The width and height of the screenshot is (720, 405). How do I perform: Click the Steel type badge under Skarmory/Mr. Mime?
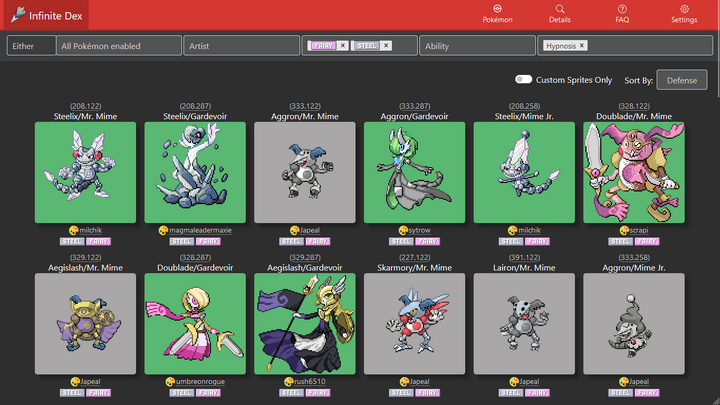click(x=401, y=393)
